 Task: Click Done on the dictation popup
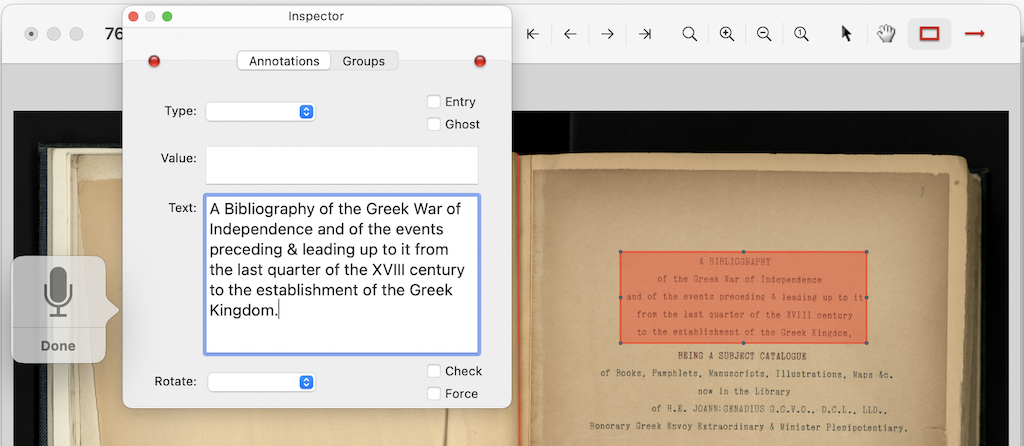pyautogui.click(x=58, y=346)
